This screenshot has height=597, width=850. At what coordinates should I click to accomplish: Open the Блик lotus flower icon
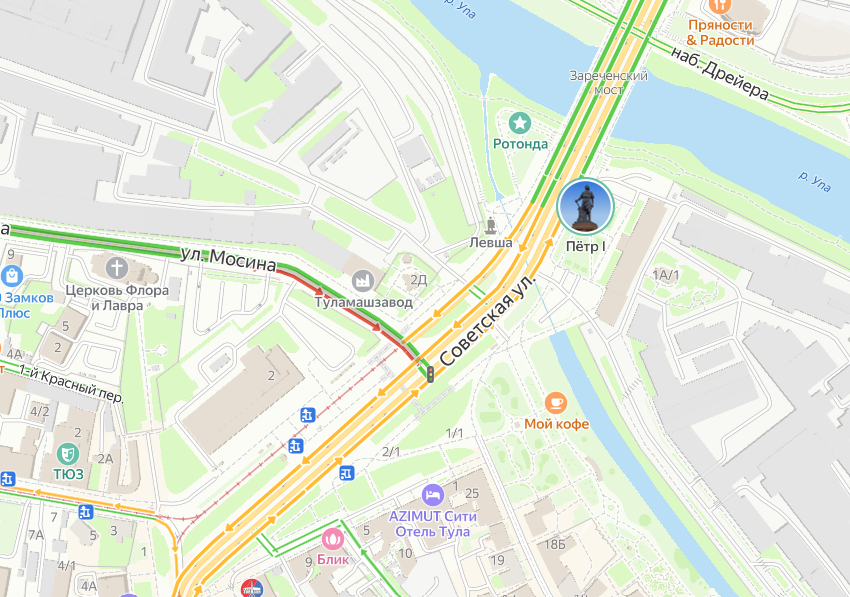click(332, 539)
